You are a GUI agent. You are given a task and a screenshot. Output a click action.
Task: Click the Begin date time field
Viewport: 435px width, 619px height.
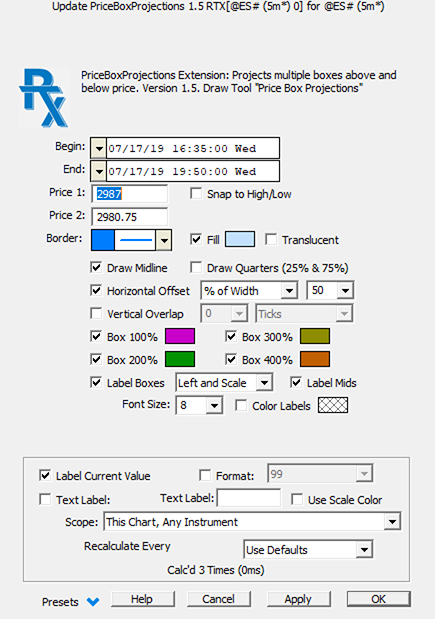pos(193,148)
